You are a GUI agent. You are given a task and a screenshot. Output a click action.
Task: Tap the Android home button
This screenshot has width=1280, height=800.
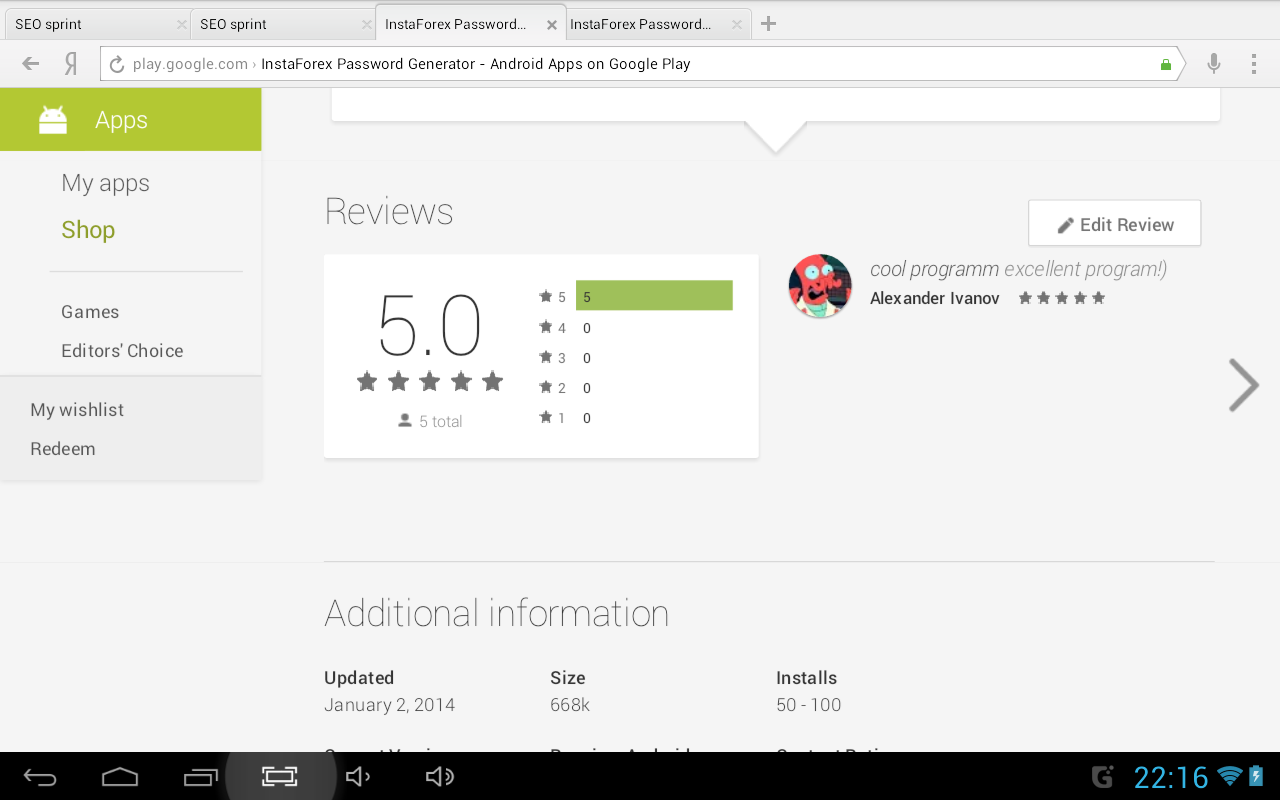[x=120, y=777]
